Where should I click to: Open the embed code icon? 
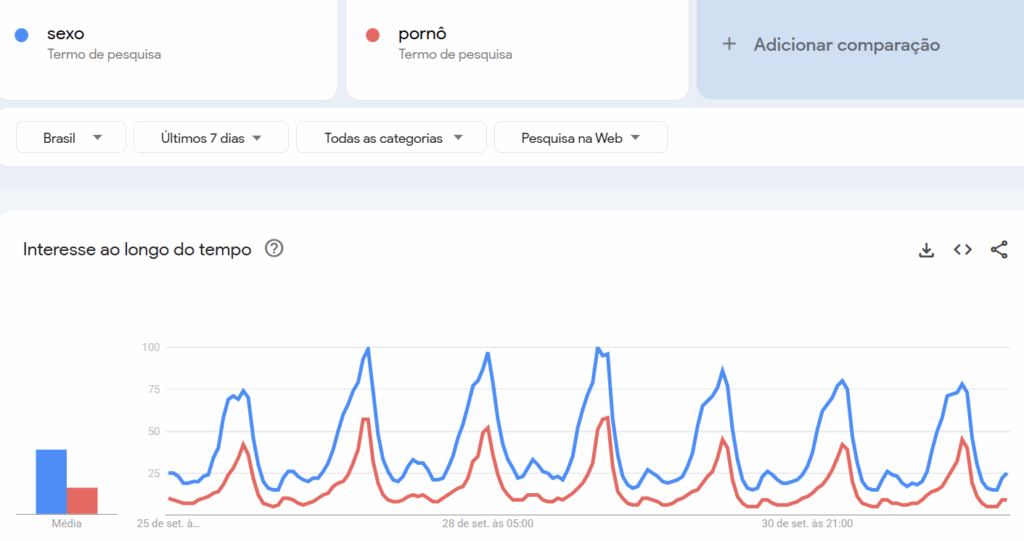tap(962, 250)
